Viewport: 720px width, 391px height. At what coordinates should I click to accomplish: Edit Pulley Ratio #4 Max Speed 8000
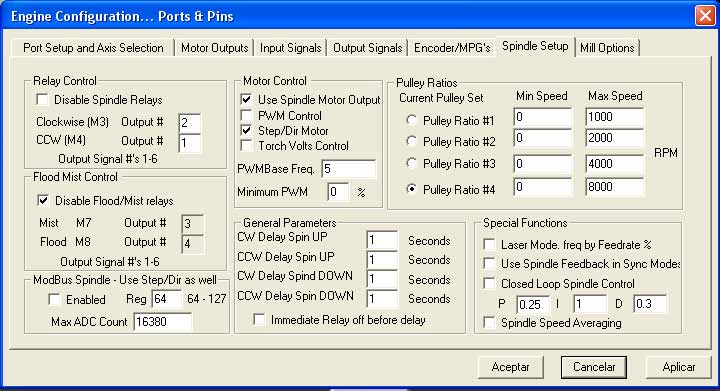(x=614, y=187)
